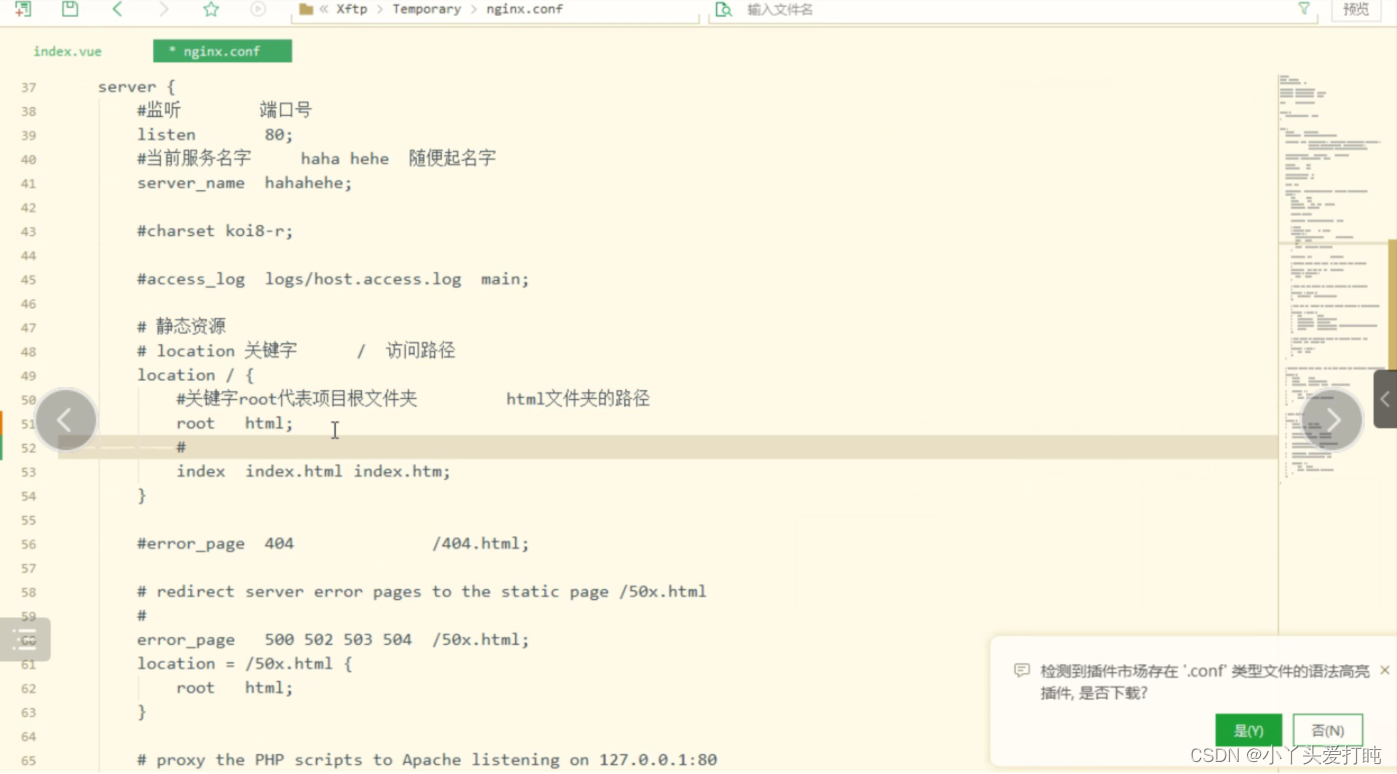
Task: Click 'location / {' on line 49
Action: point(196,375)
